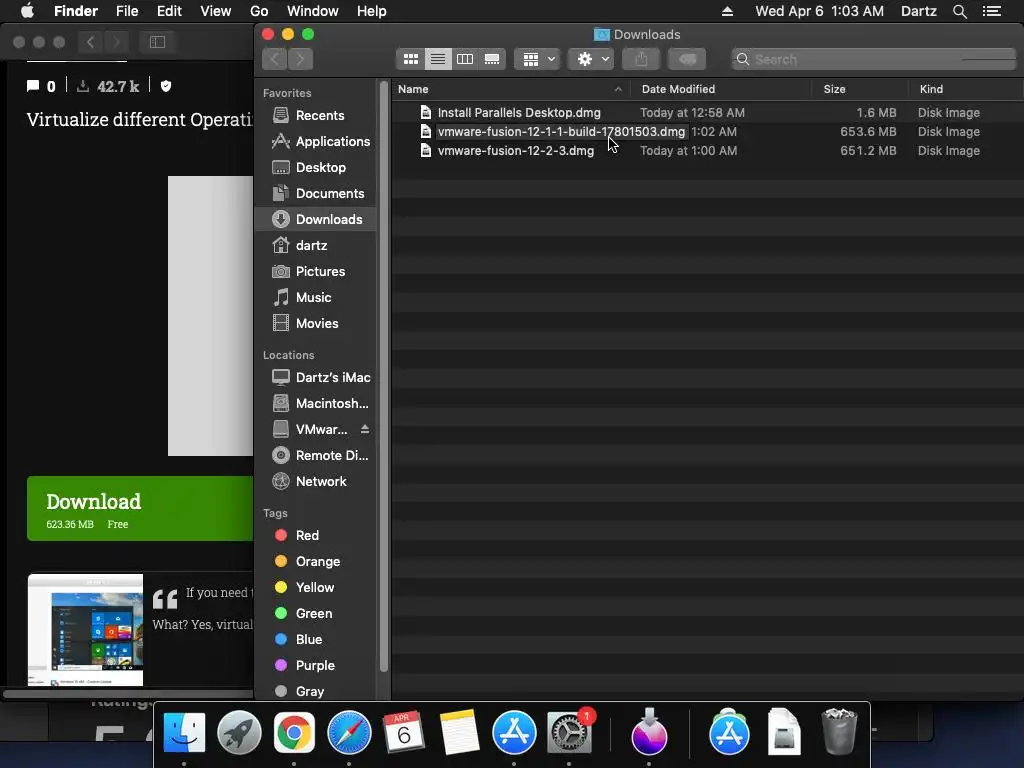Toggle sidebar button in background browser window
1024x768 pixels.
coord(157,42)
